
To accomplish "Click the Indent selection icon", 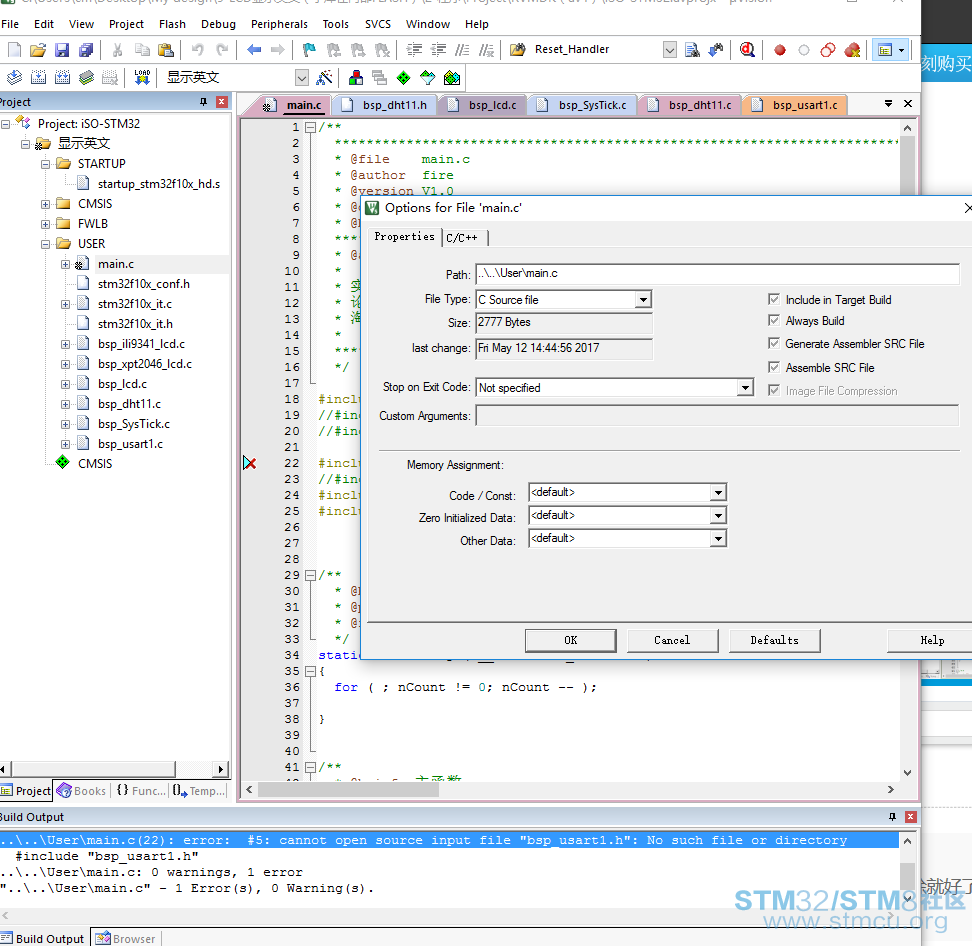I will point(413,50).
